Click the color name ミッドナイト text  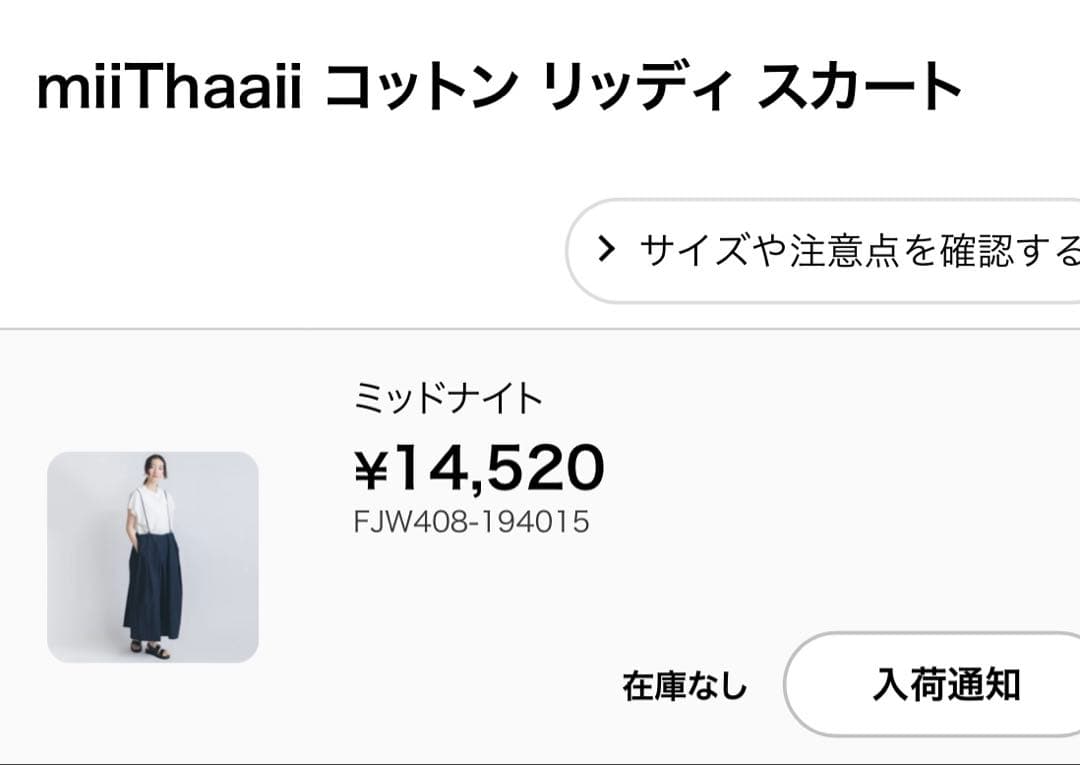point(449,396)
